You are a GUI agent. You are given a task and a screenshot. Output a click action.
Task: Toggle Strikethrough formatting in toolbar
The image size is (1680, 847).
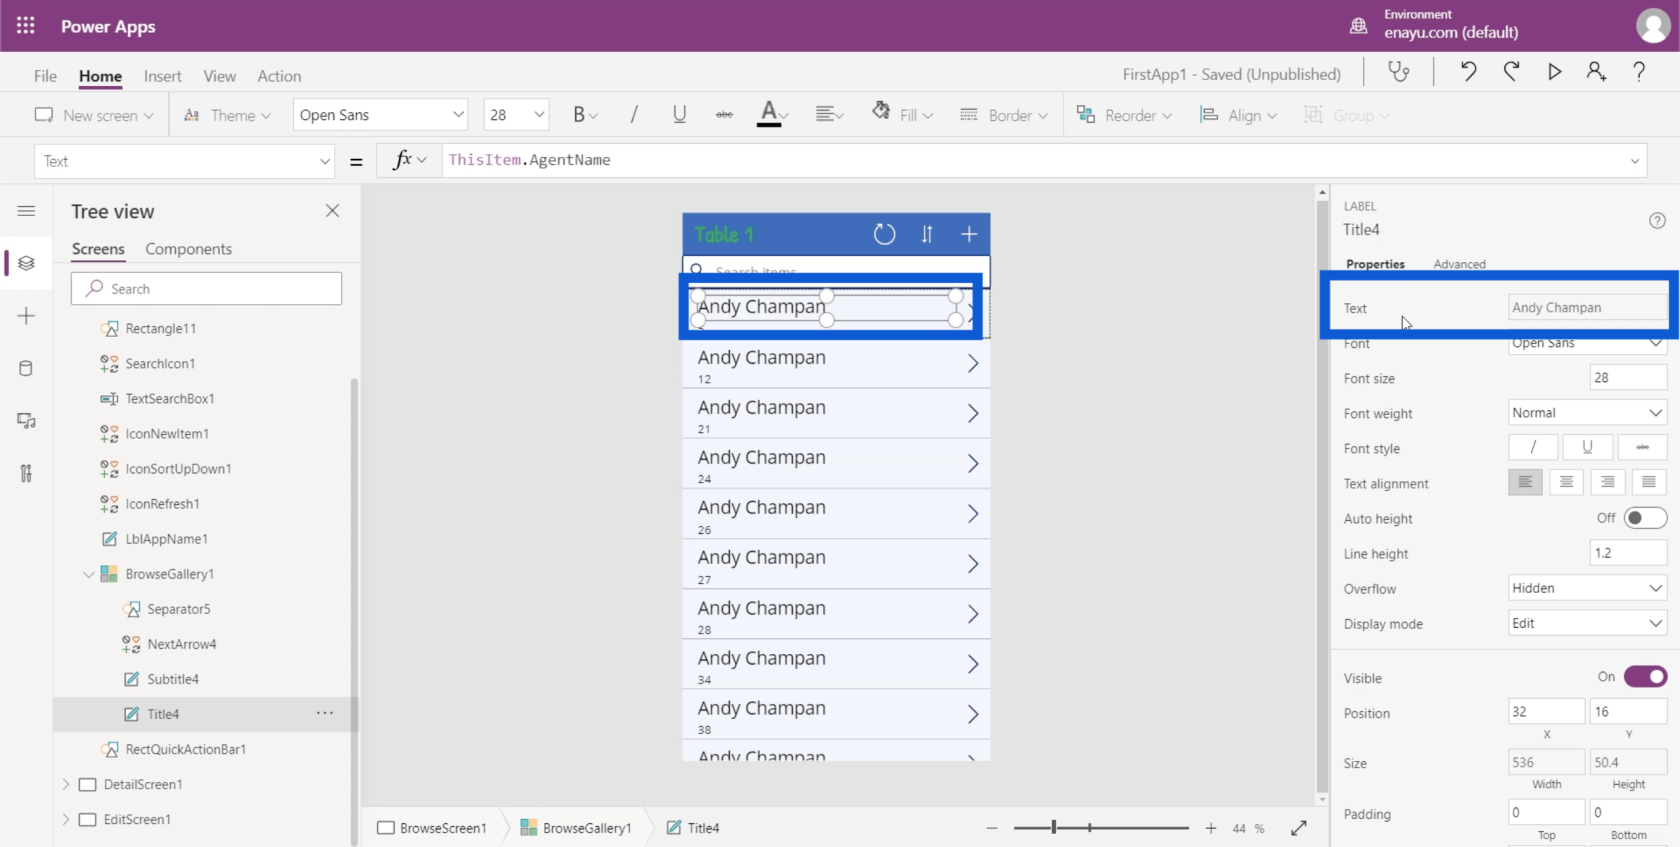coord(724,115)
